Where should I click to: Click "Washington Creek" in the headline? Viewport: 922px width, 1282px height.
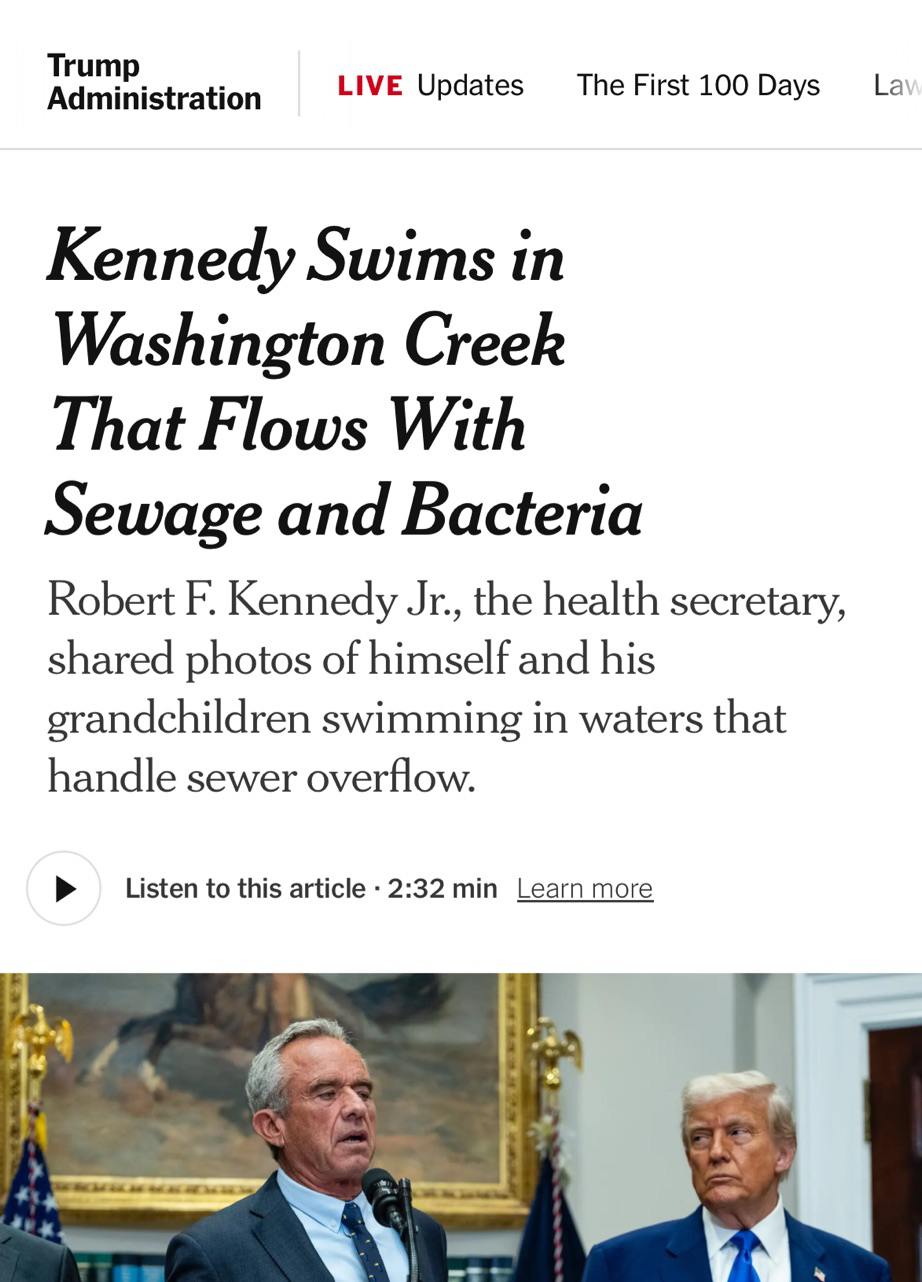coord(308,343)
